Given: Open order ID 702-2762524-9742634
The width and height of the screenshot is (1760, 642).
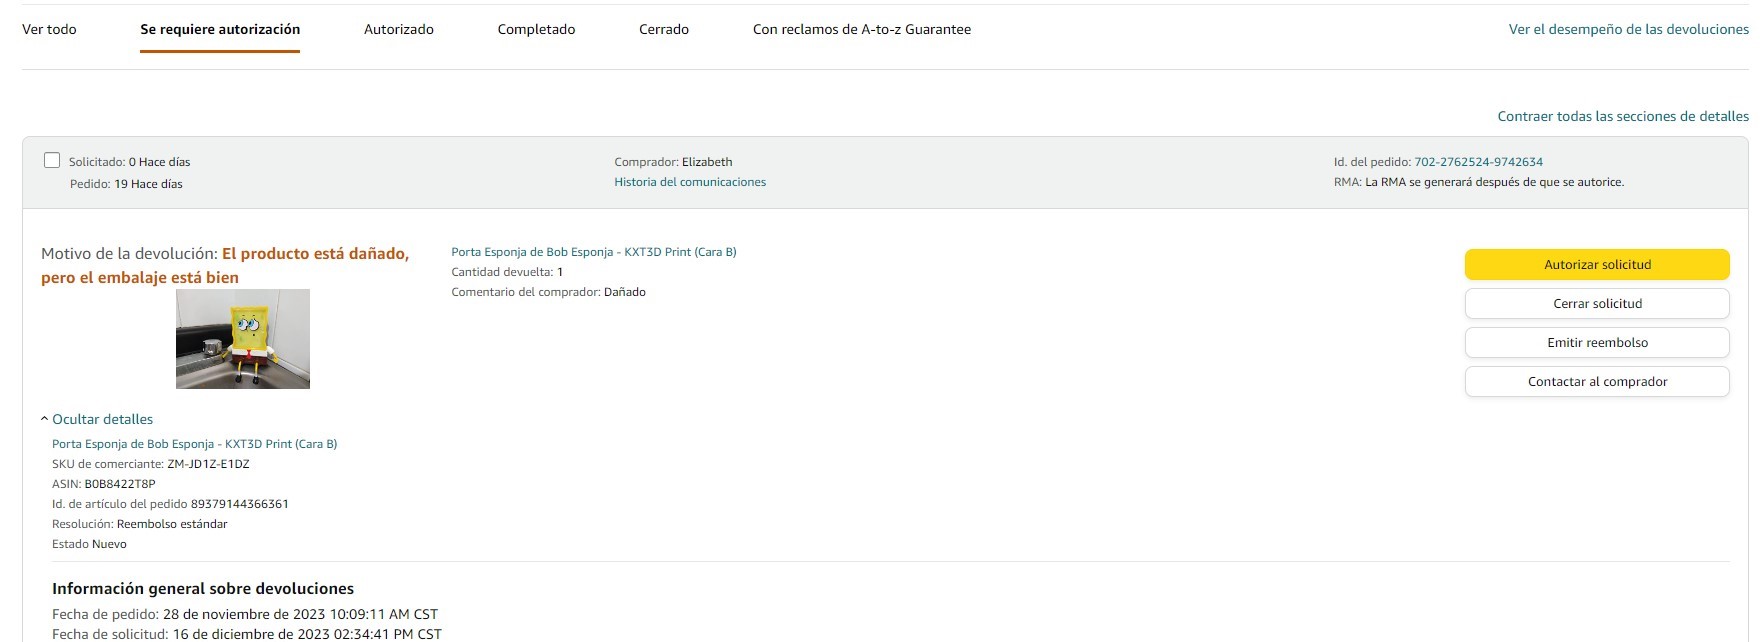Looking at the screenshot, I should (1478, 162).
